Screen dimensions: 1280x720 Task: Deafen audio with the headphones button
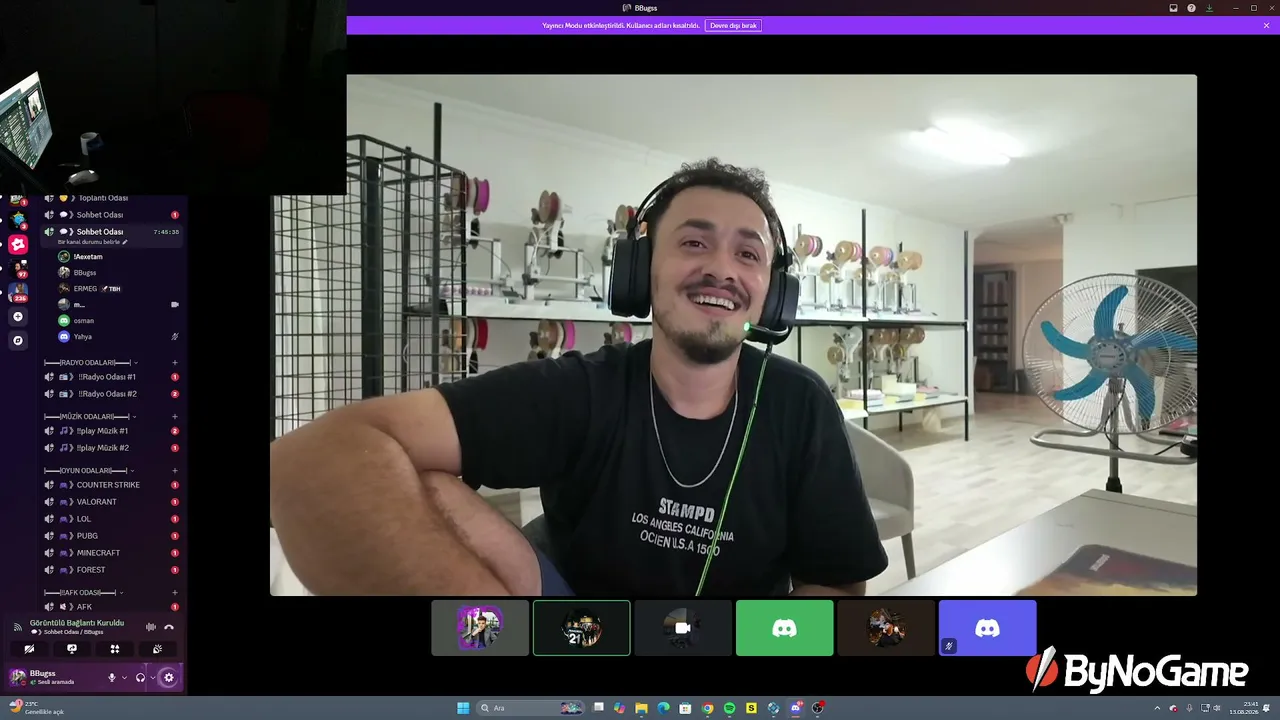[x=140, y=677]
